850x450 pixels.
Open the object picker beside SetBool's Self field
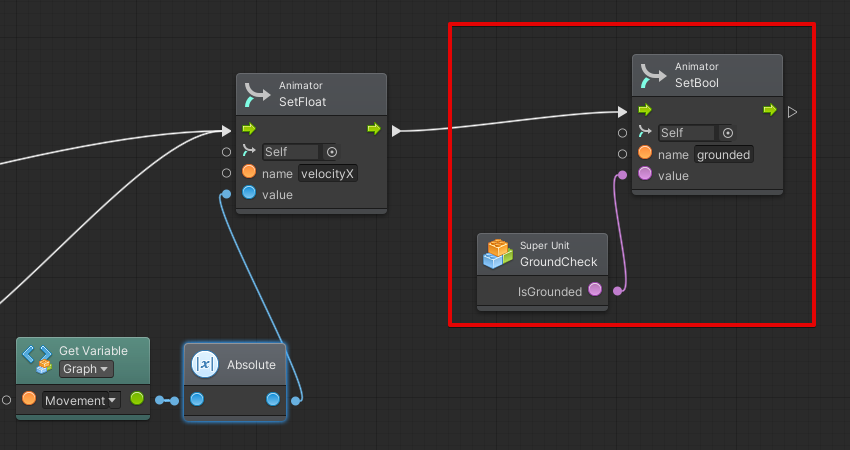(x=728, y=133)
